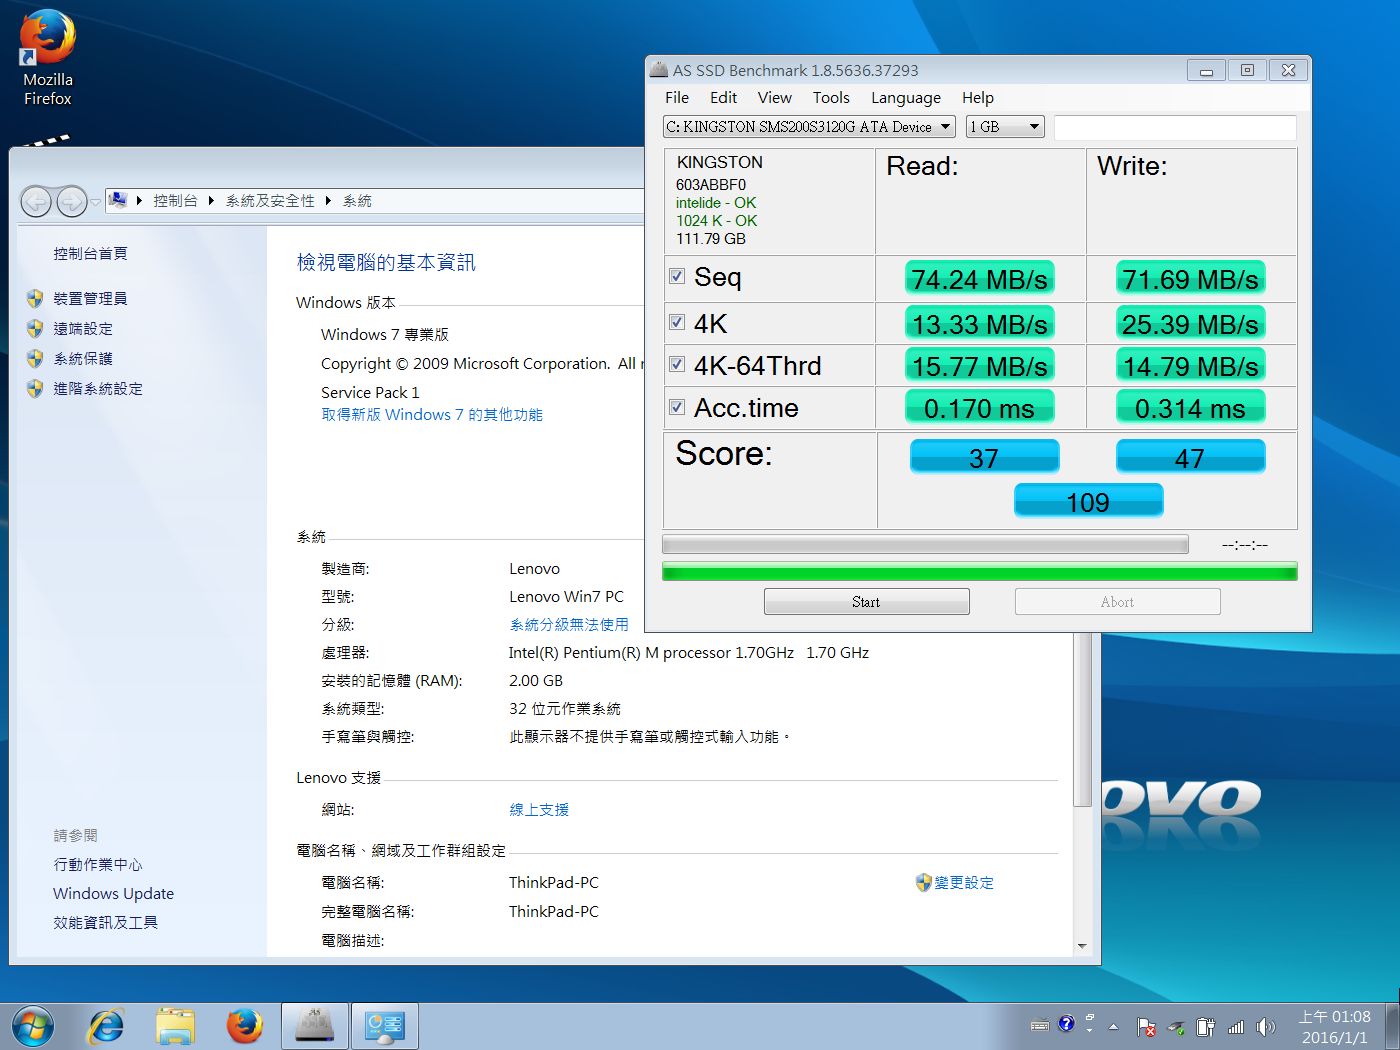
Task: Uncheck the Seq test checkbox
Action: (x=677, y=277)
